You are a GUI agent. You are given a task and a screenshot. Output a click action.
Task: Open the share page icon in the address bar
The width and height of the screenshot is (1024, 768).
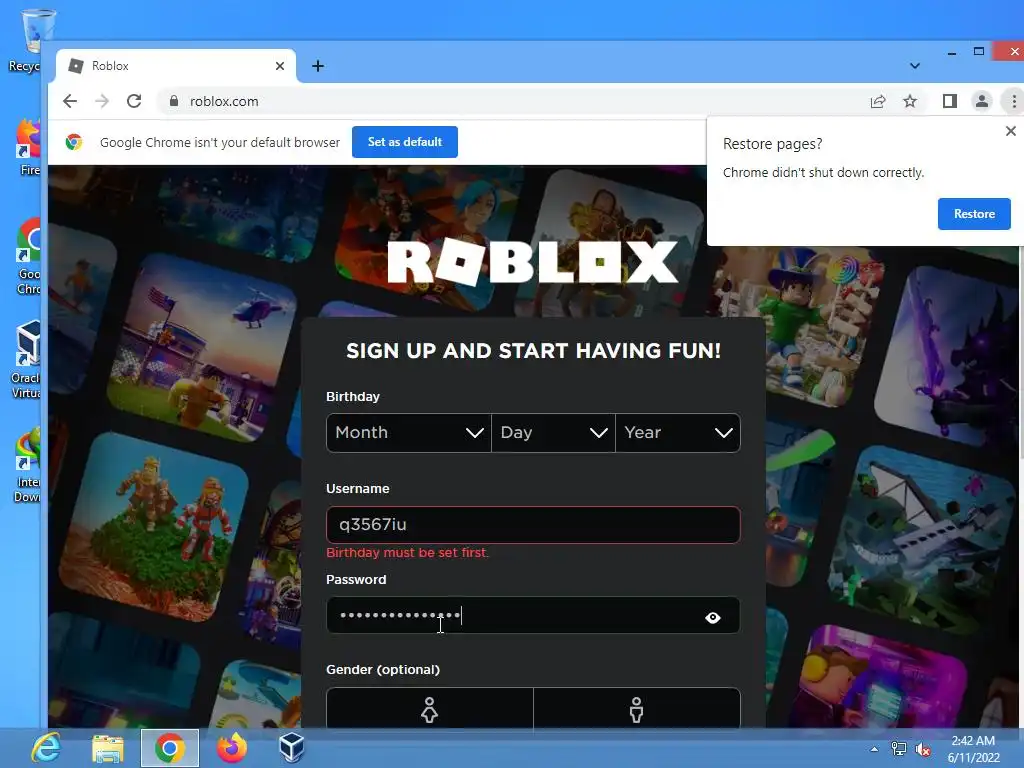tap(878, 101)
